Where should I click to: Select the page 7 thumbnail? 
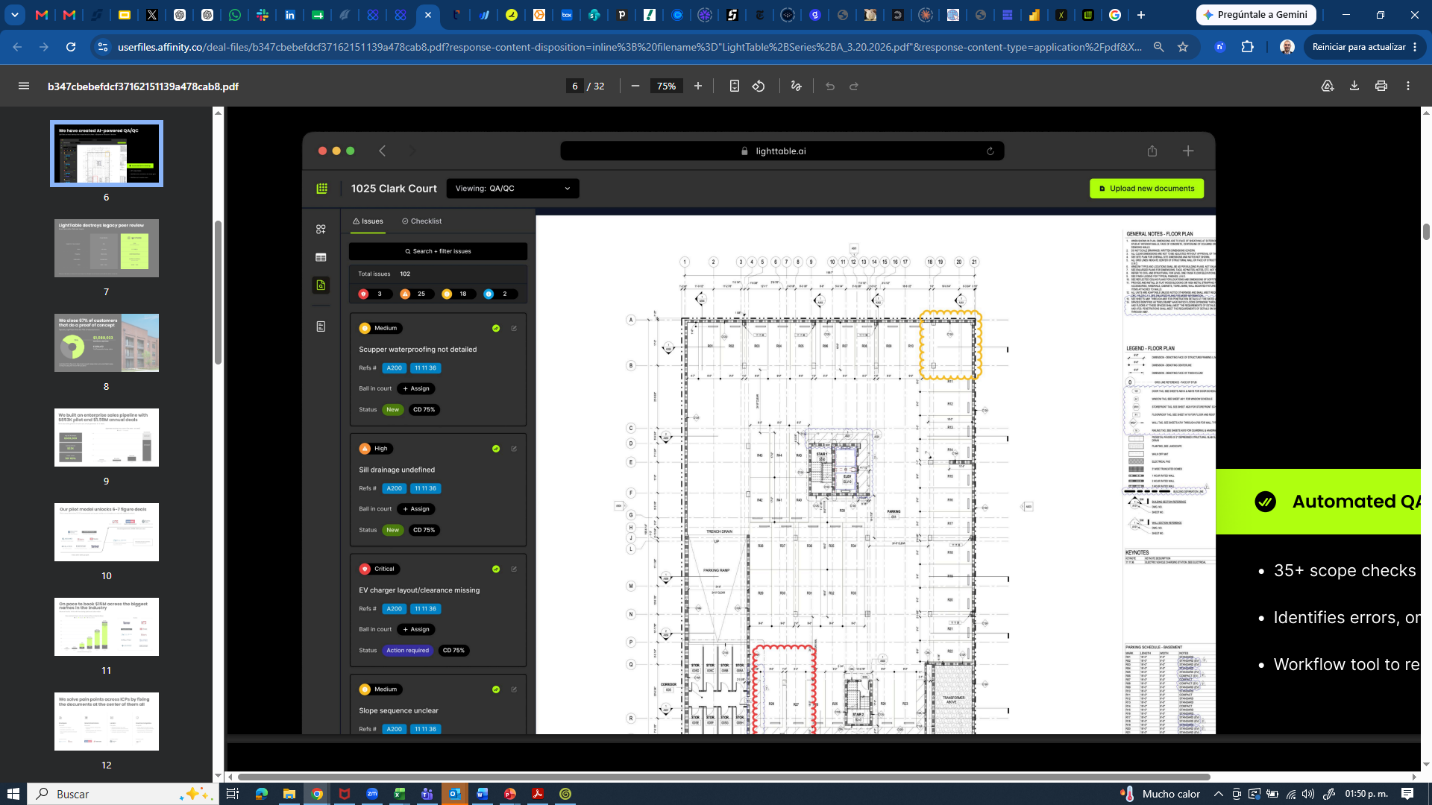point(106,248)
